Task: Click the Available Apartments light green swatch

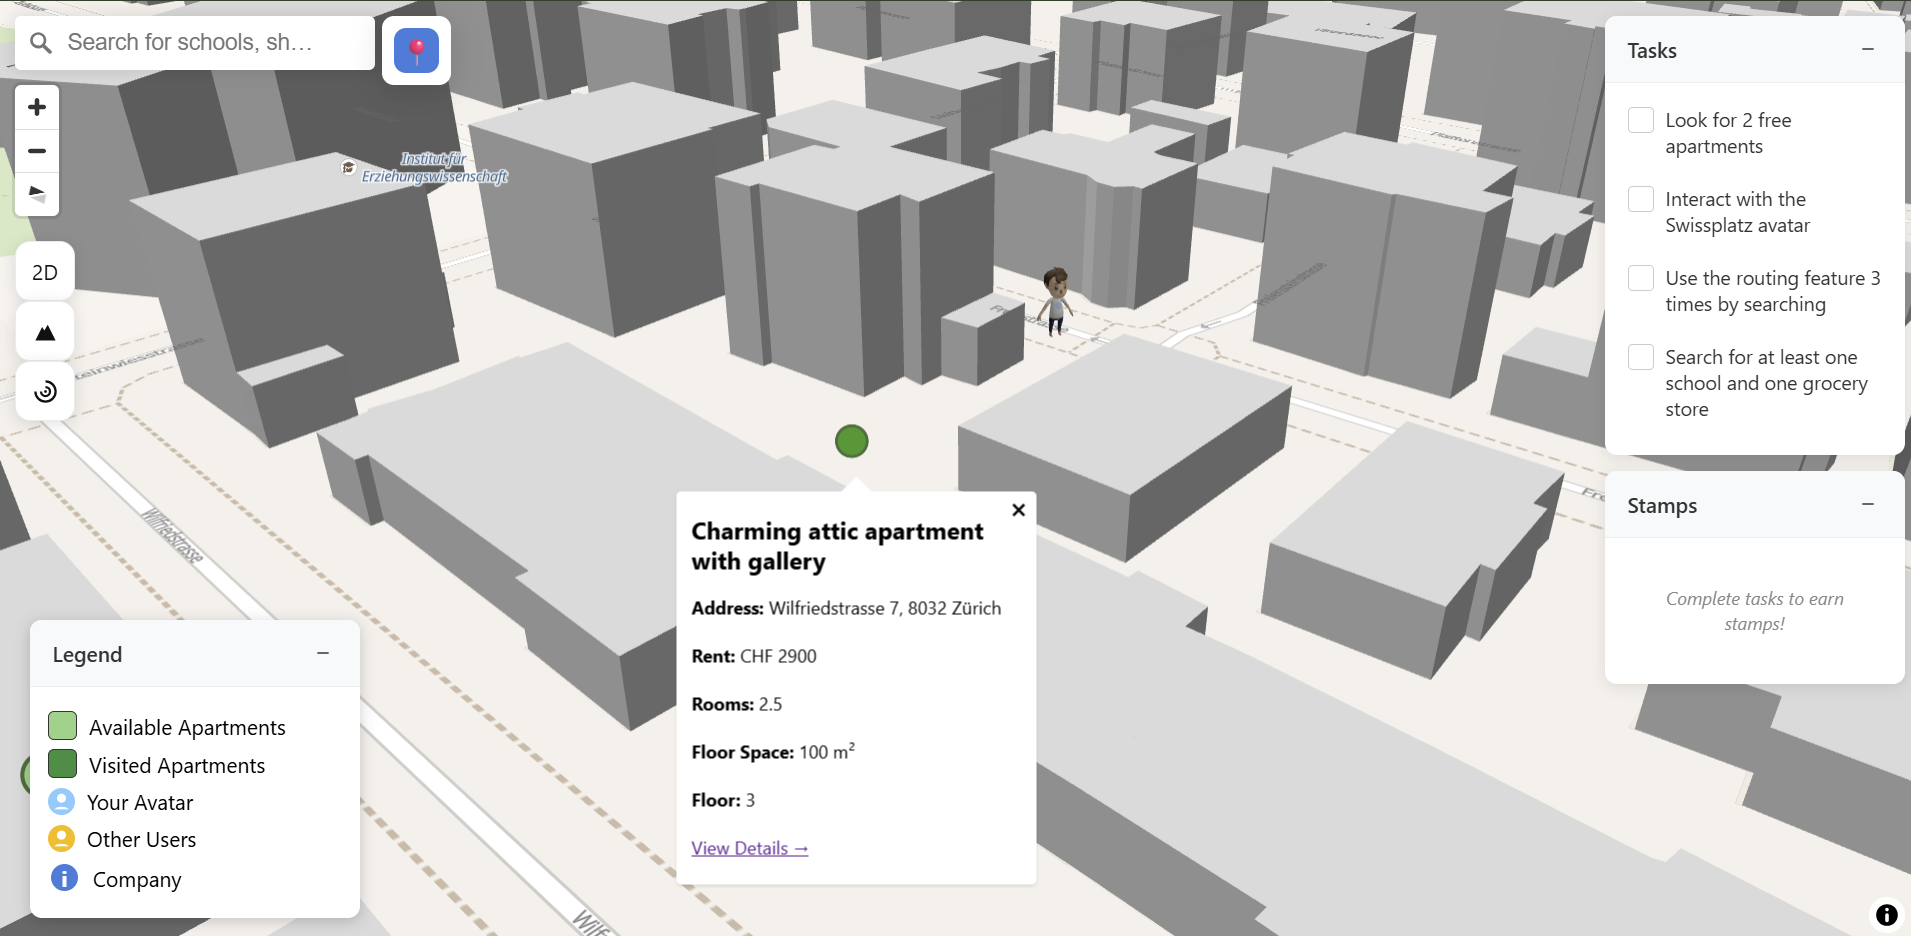Action: point(63,726)
